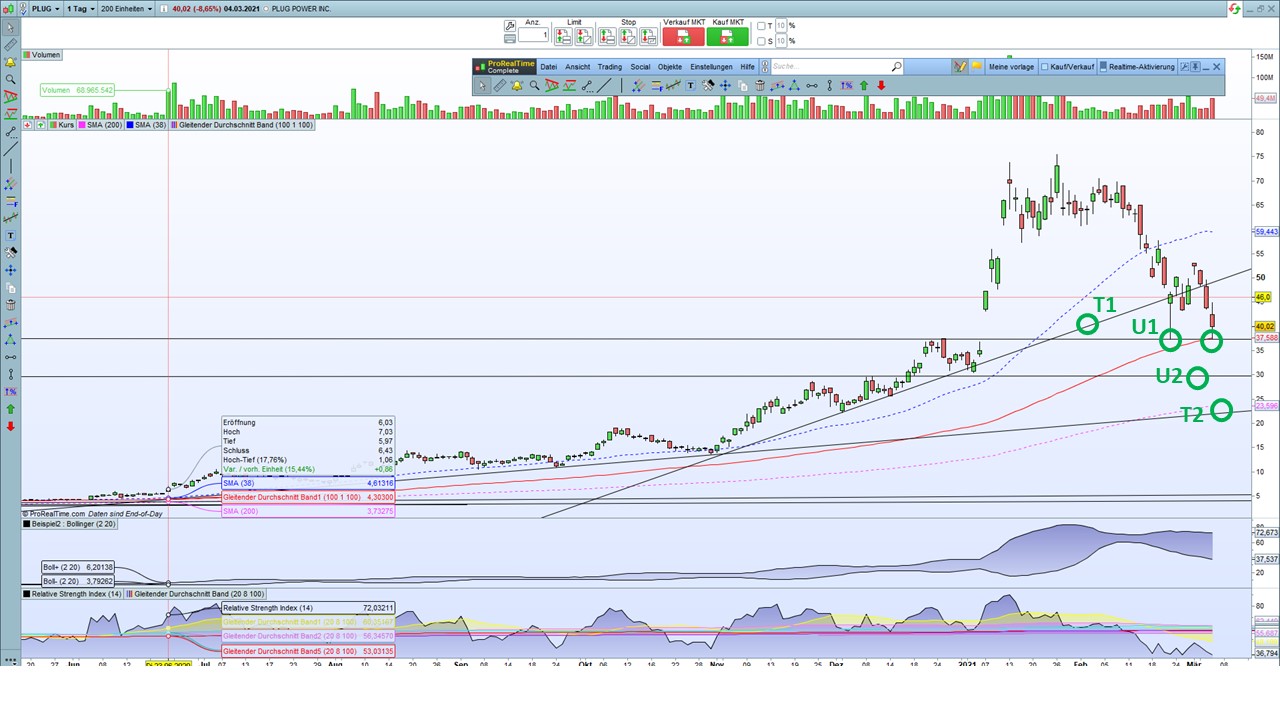Click the green-red refresh arrows icon

coord(1234,8)
